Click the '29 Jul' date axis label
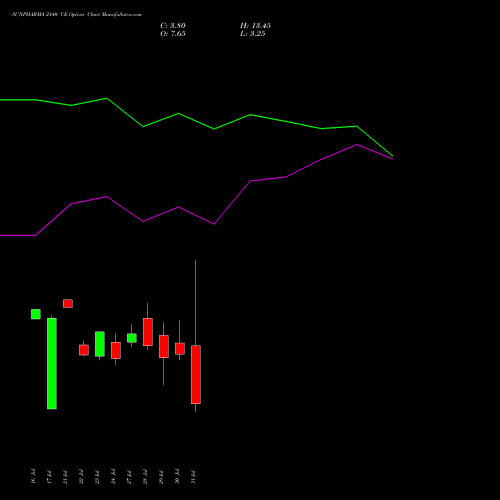The height and width of the screenshot is (500, 500). click(161, 477)
